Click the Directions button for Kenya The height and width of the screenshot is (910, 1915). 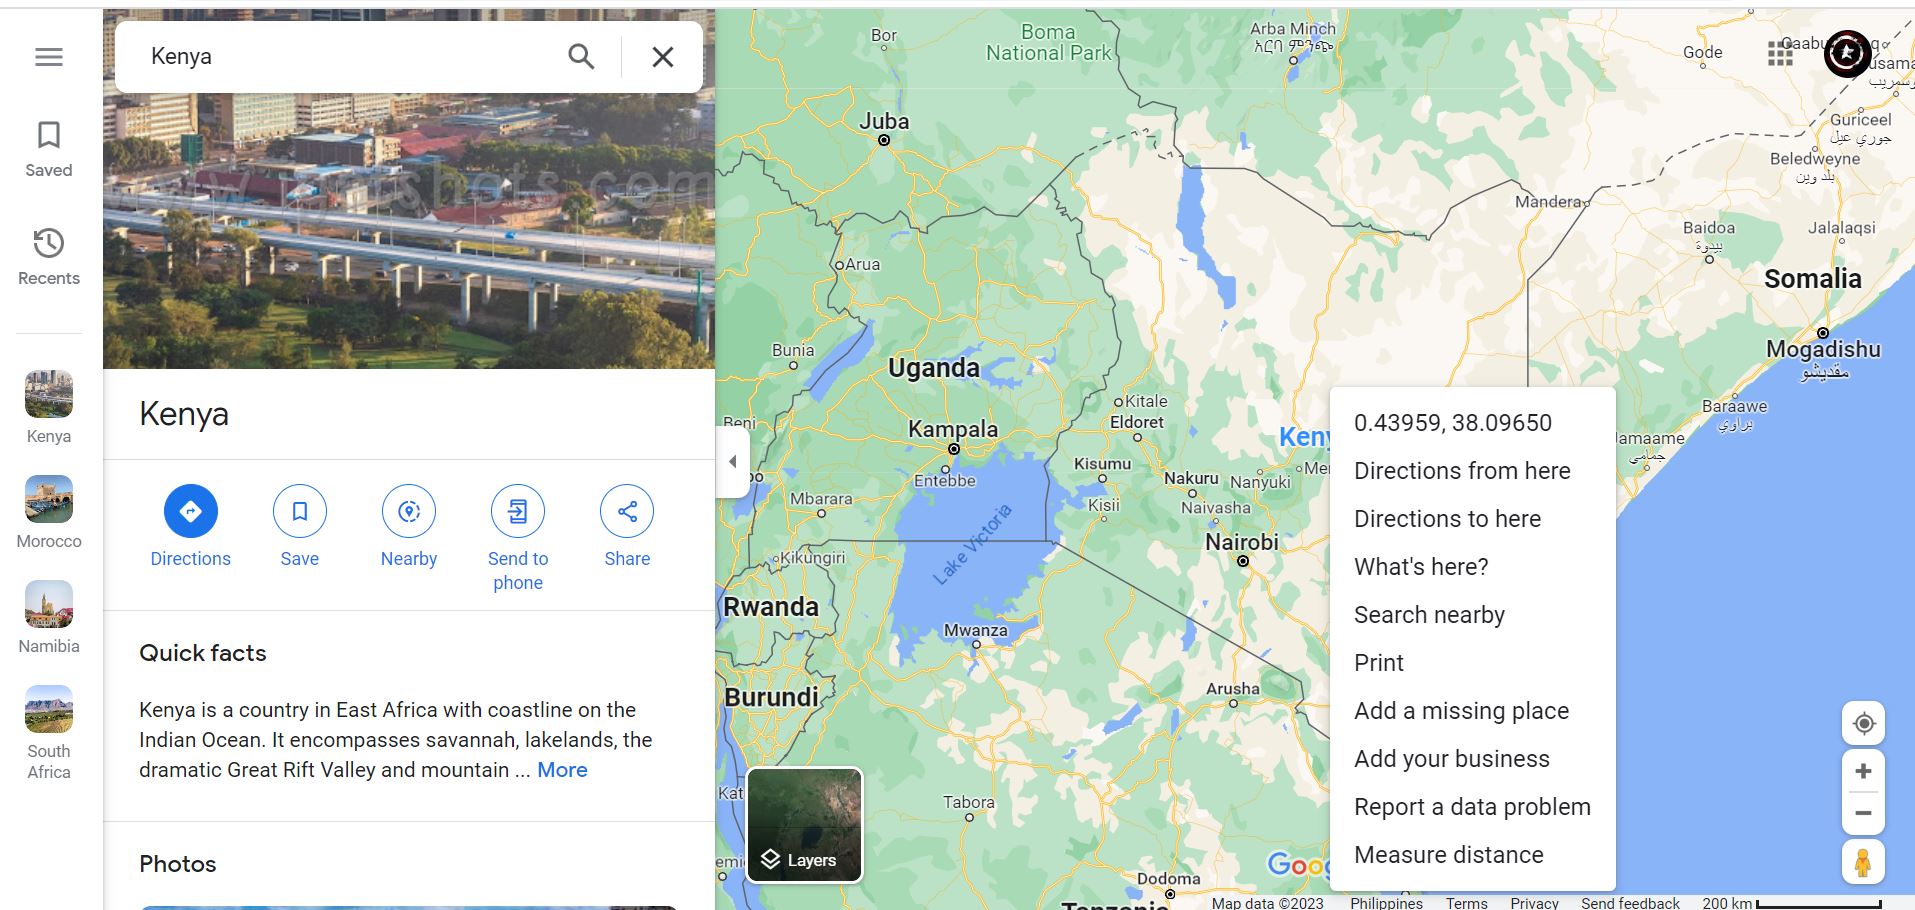click(x=190, y=527)
